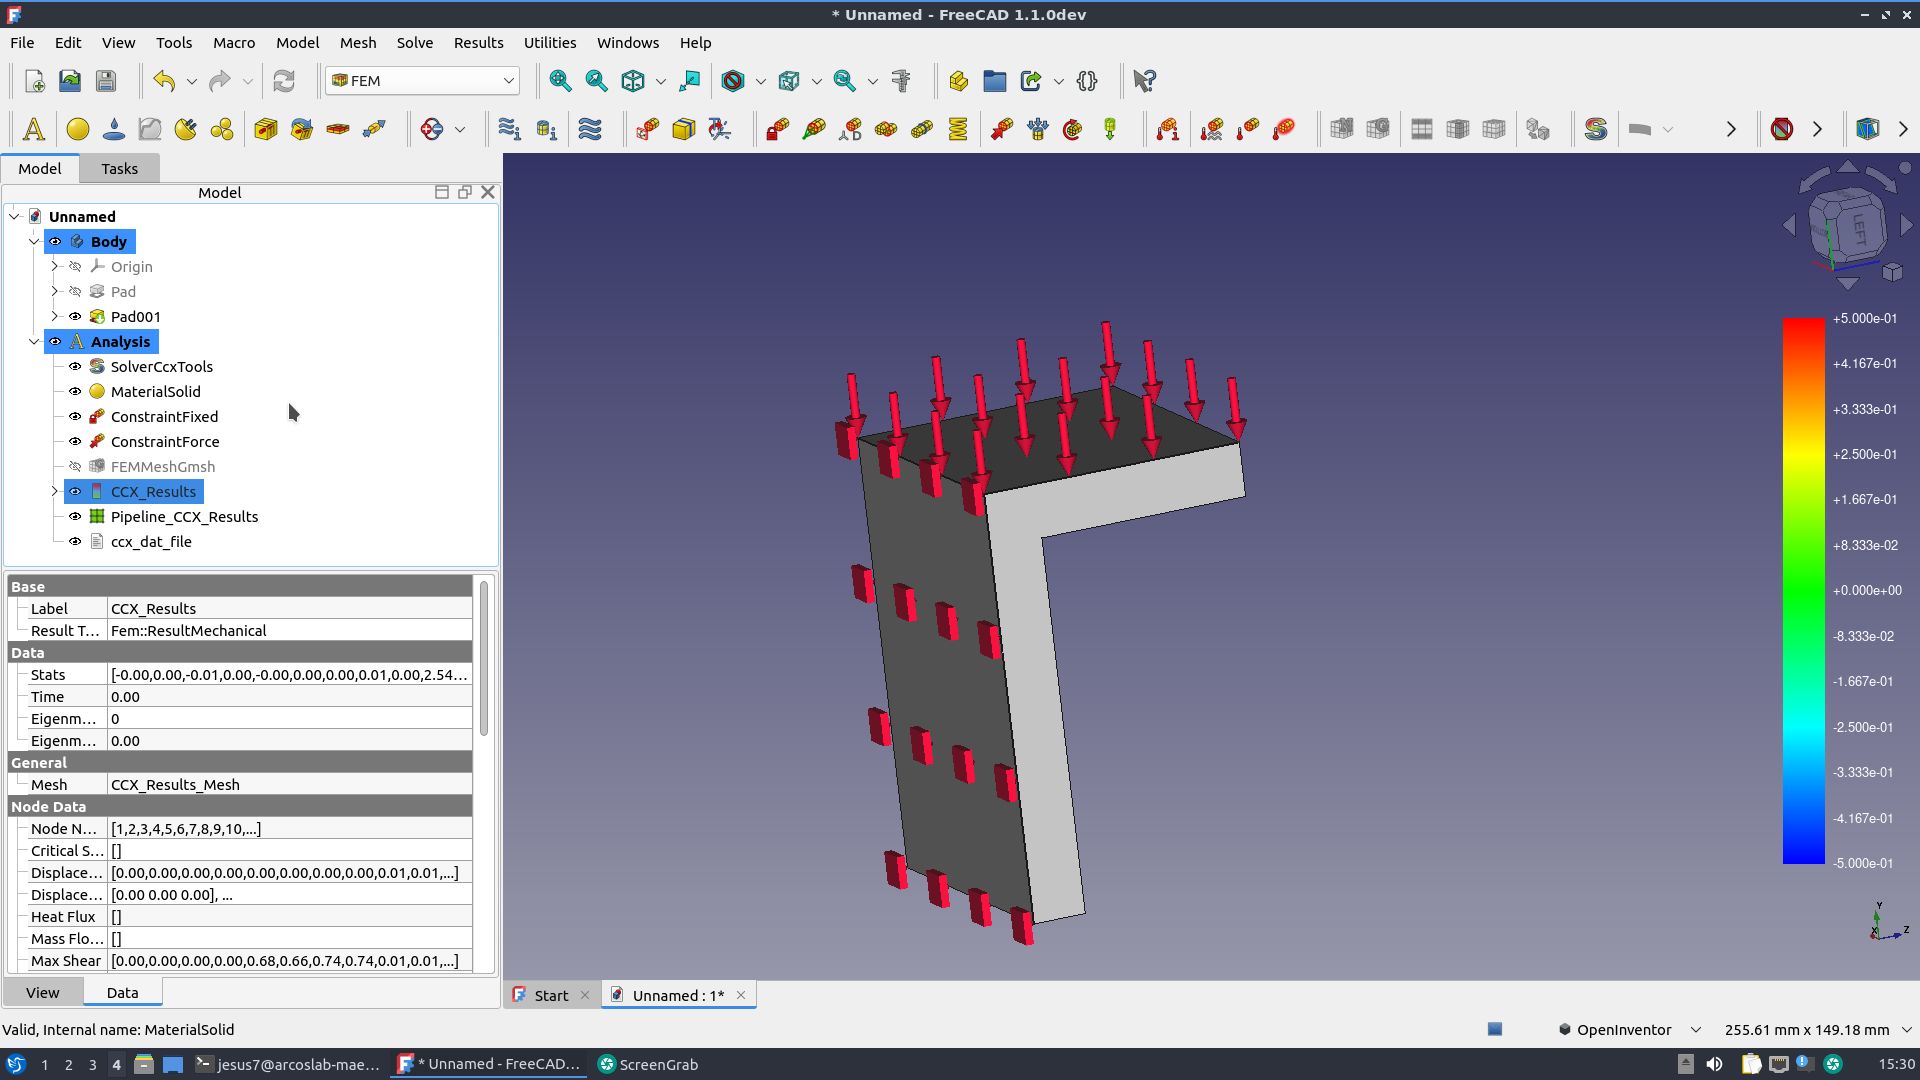Expand more toolbar items with the chevron after solver
This screenshot has width=1920, height=1080.
coord(1731,129)
